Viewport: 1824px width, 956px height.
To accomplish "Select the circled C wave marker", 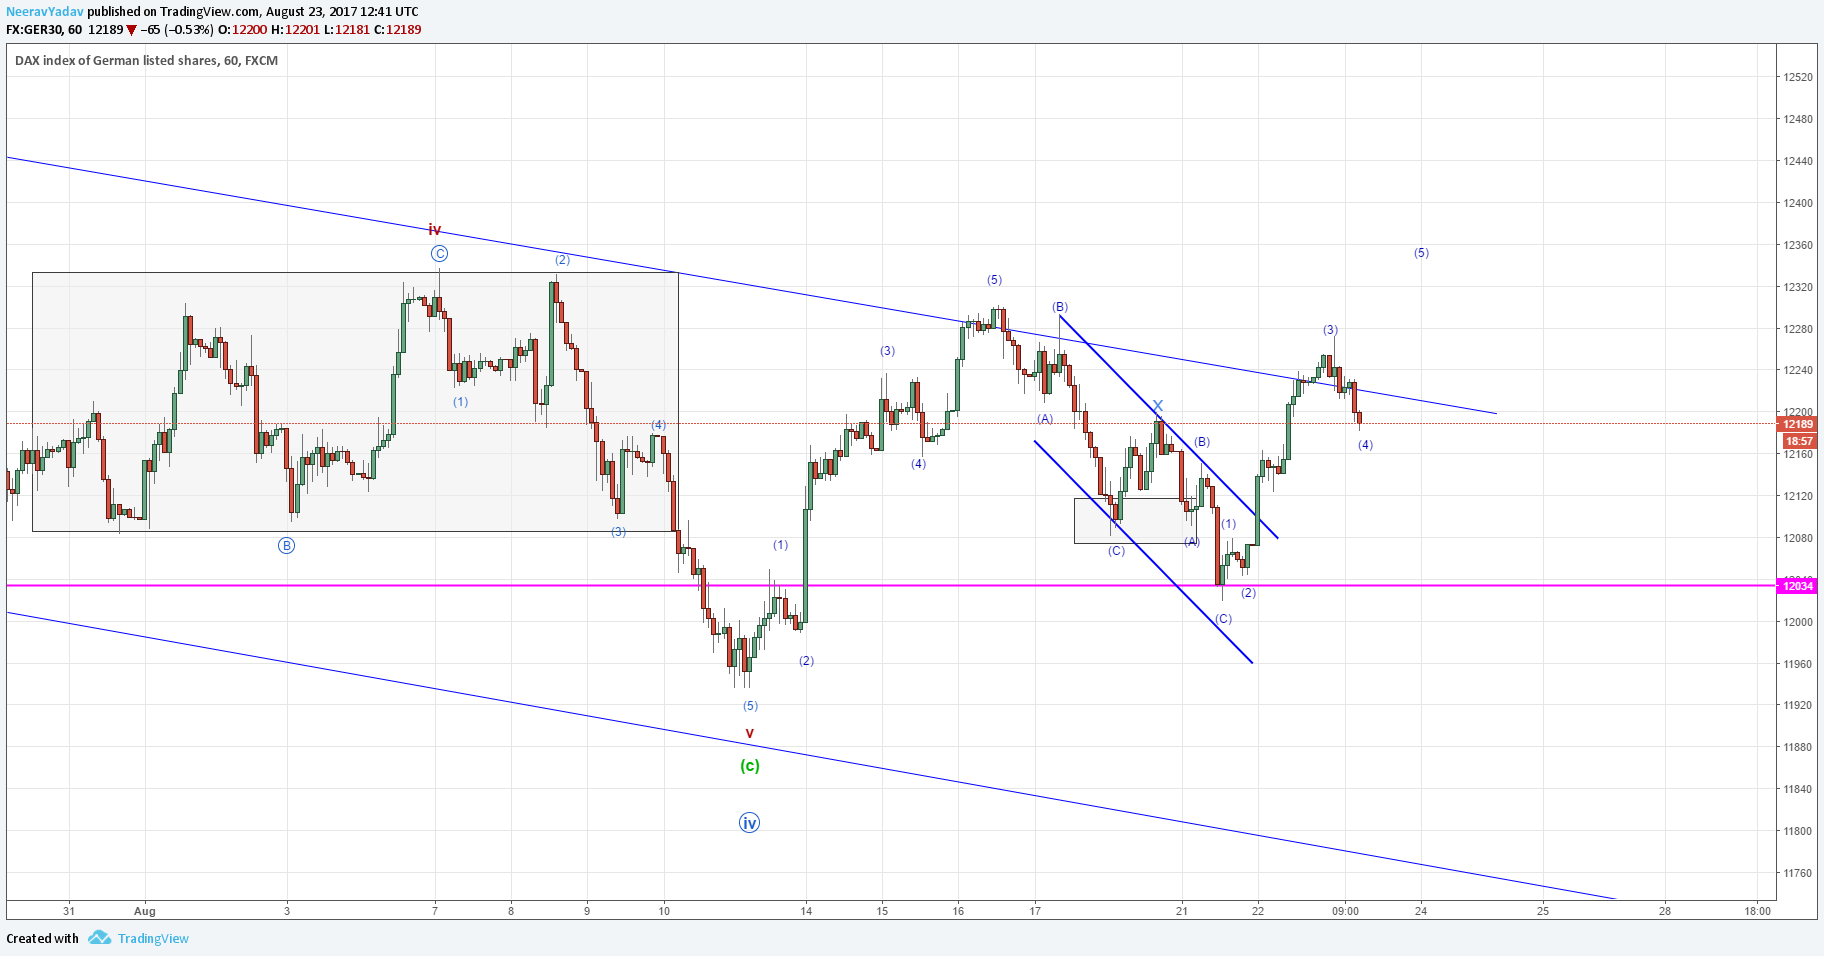I will 439,254.
